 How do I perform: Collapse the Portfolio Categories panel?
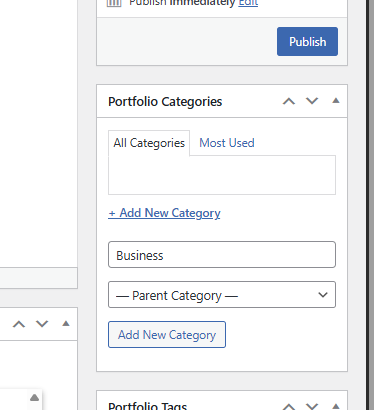[x=336, y=101]
